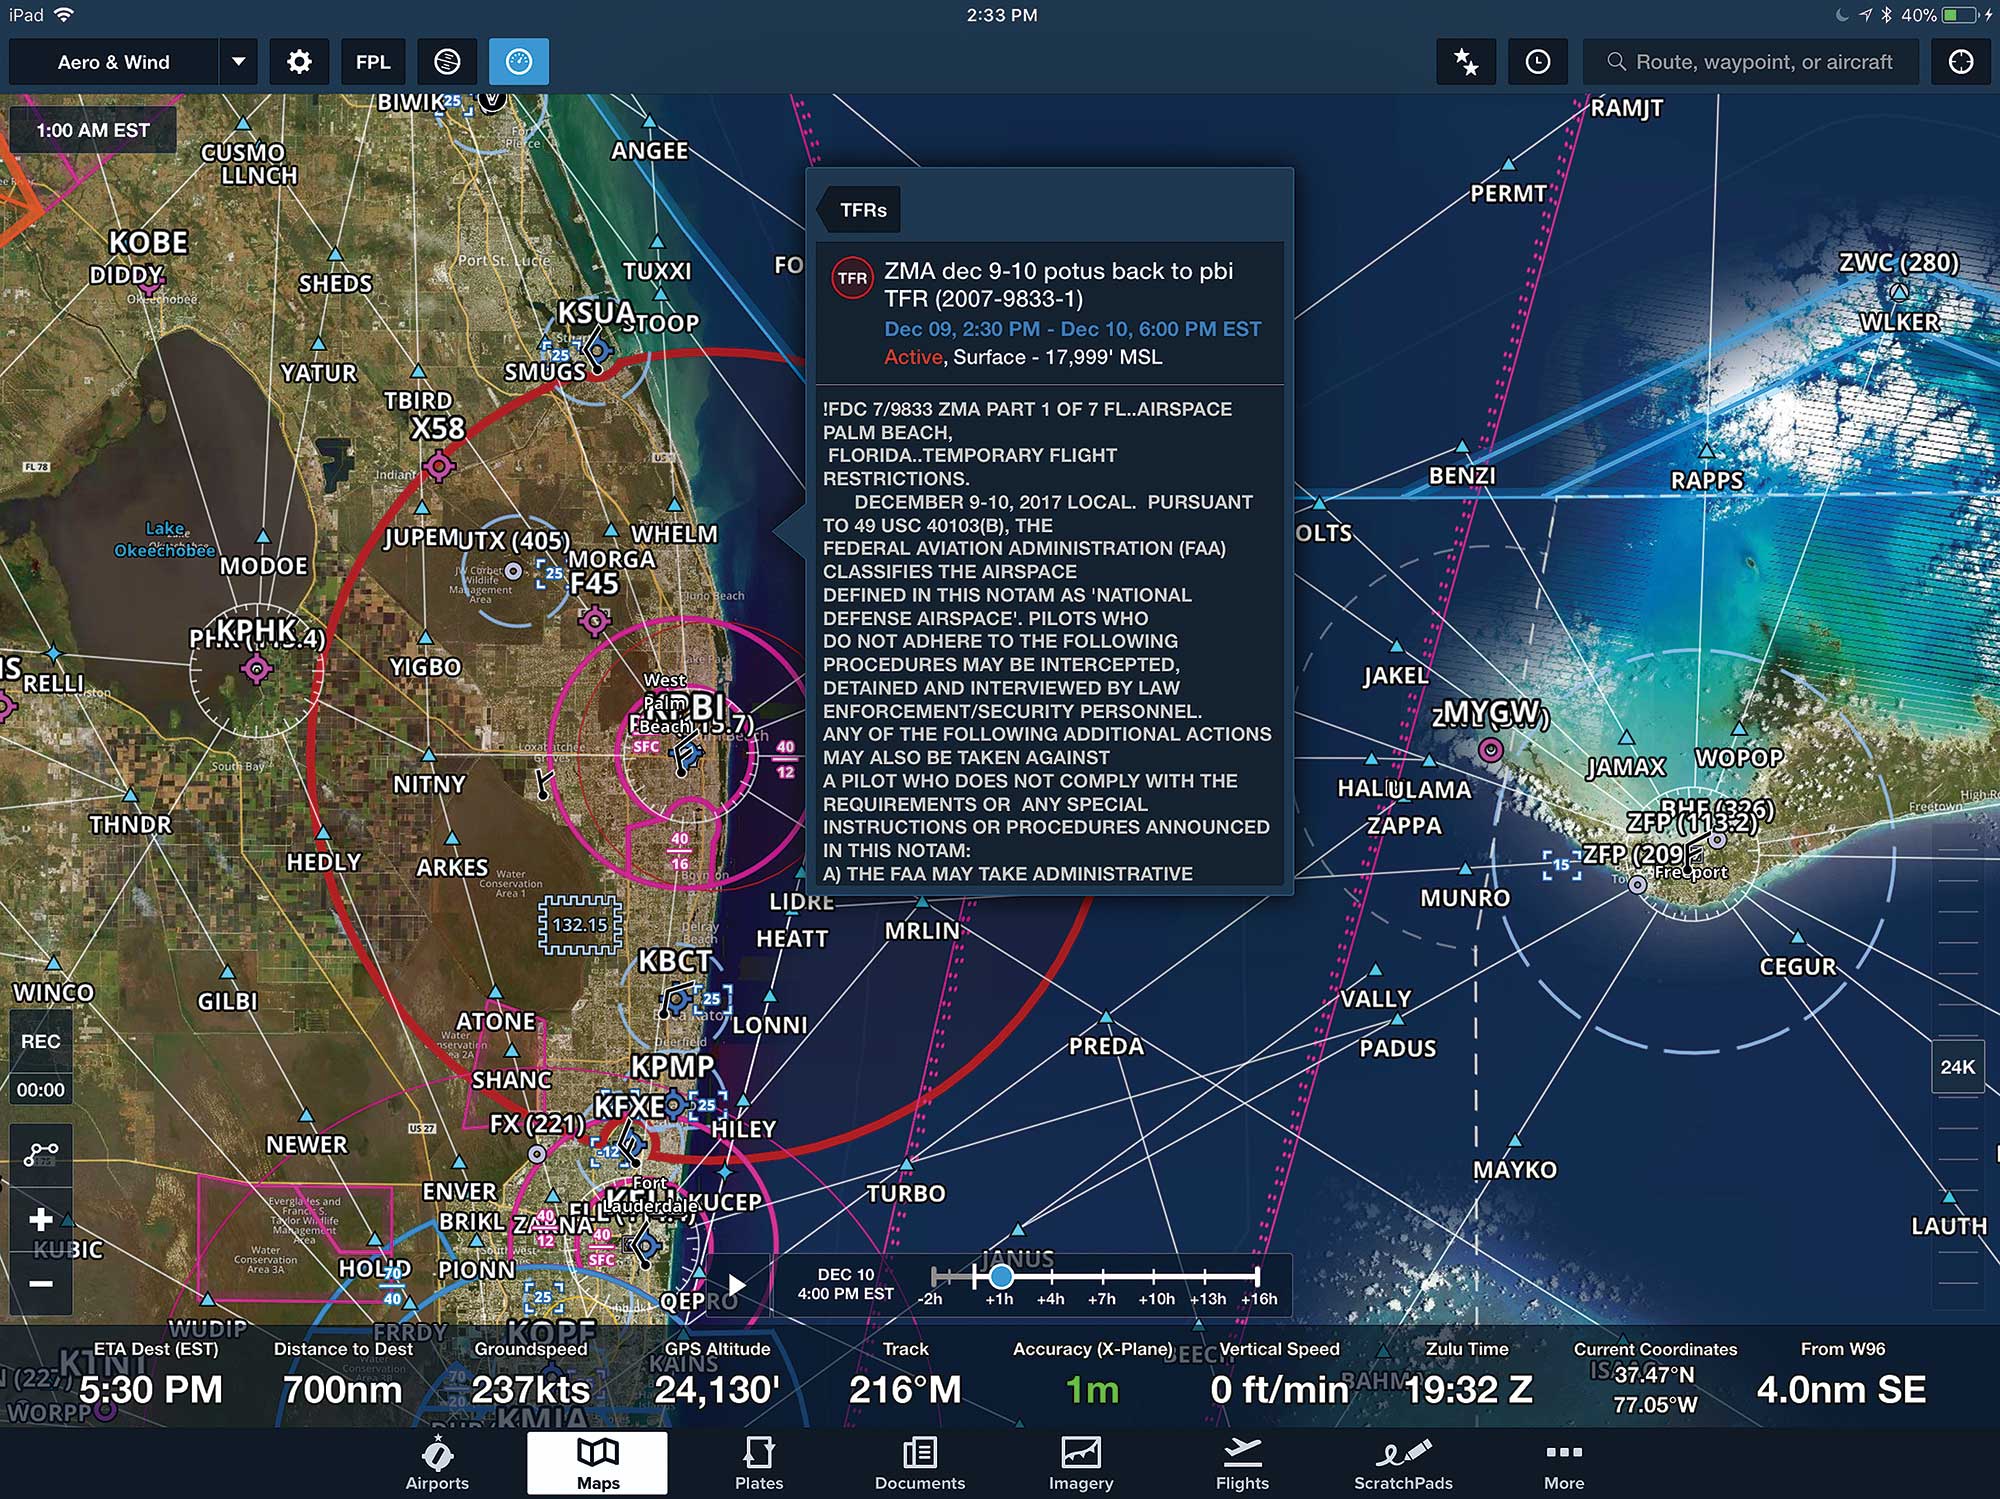
Task: Open the Plates tab
Action: [x=759, y=1464]
